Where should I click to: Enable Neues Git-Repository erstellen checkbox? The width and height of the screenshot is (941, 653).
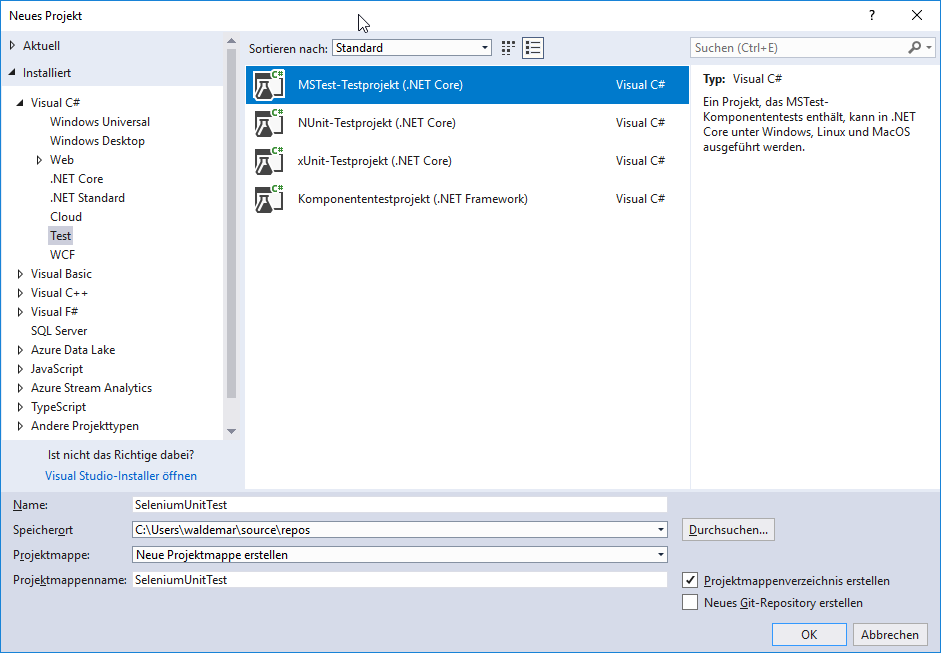click(690, 602)
